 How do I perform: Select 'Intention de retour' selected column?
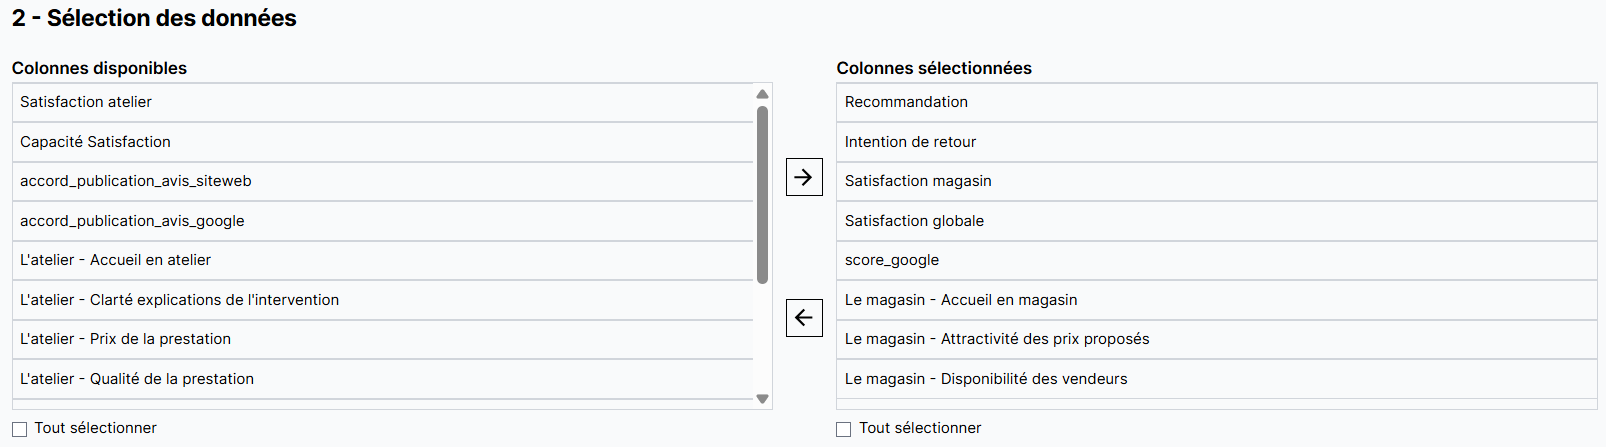[x=910, y=142]
